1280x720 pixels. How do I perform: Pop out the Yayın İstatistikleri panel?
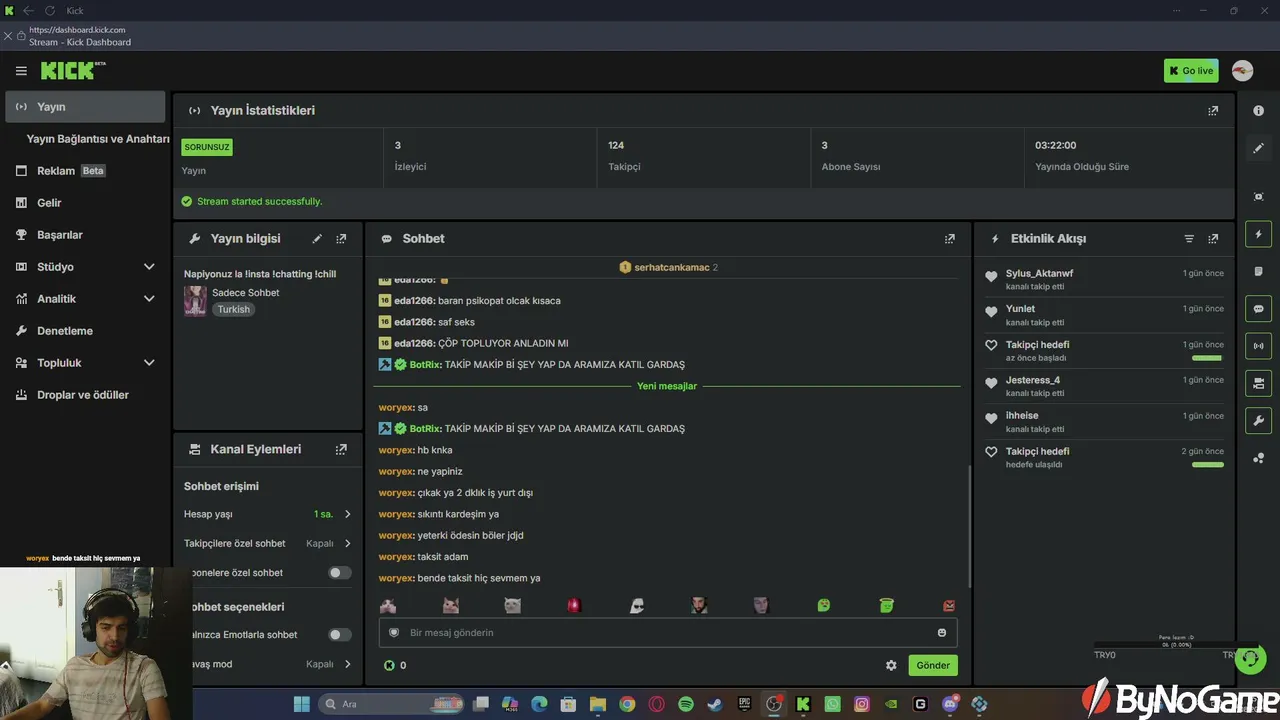point(1213,111)
